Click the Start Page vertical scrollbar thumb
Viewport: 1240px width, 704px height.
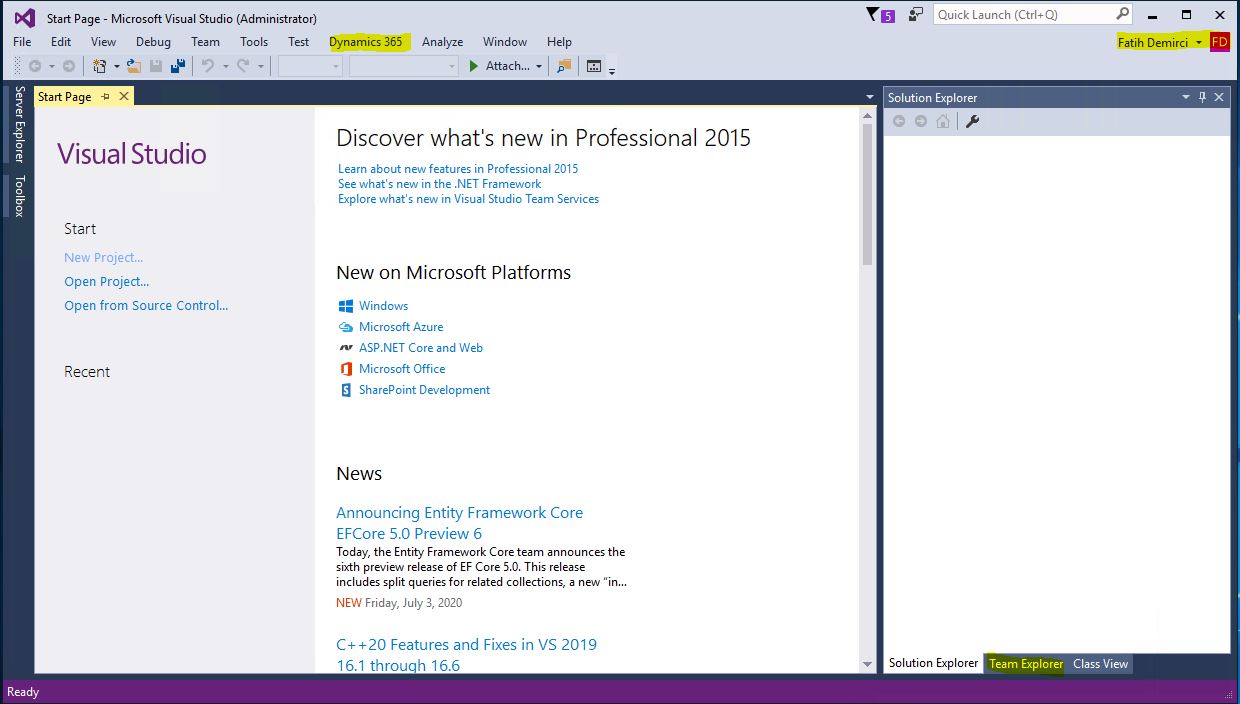click(x=867, y=194)
